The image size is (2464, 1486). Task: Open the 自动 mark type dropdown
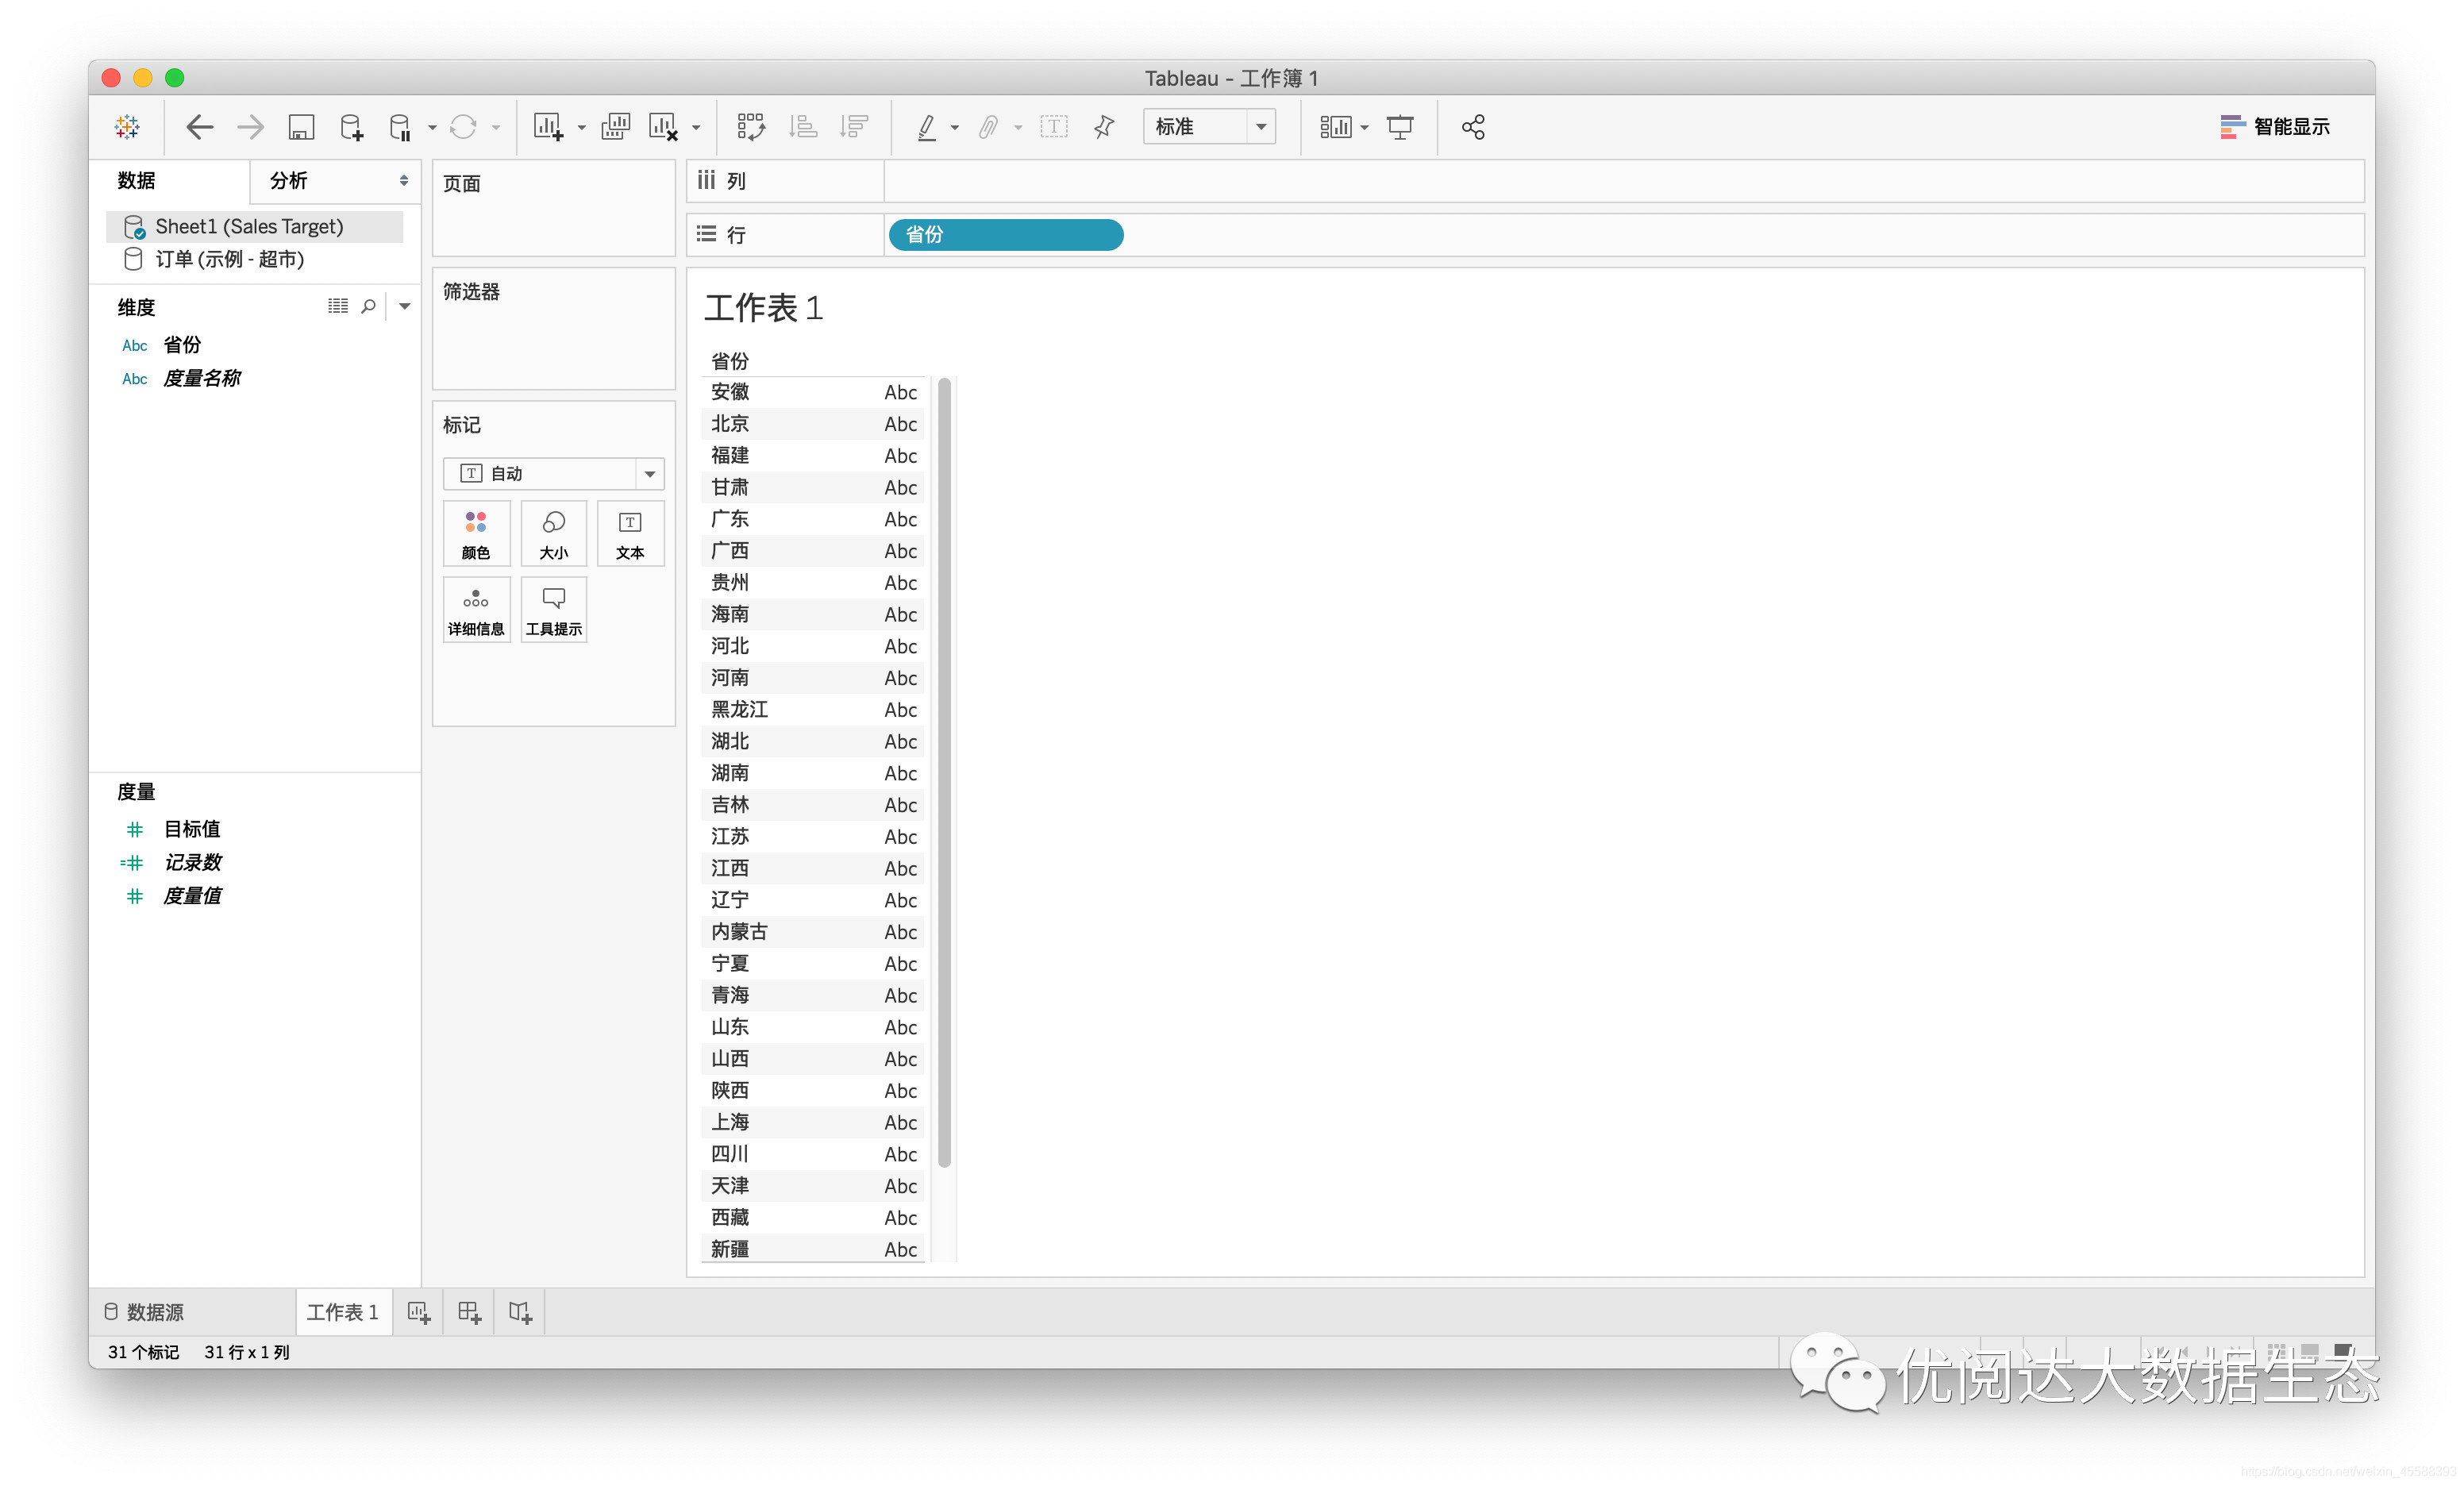tap(553, 474)
